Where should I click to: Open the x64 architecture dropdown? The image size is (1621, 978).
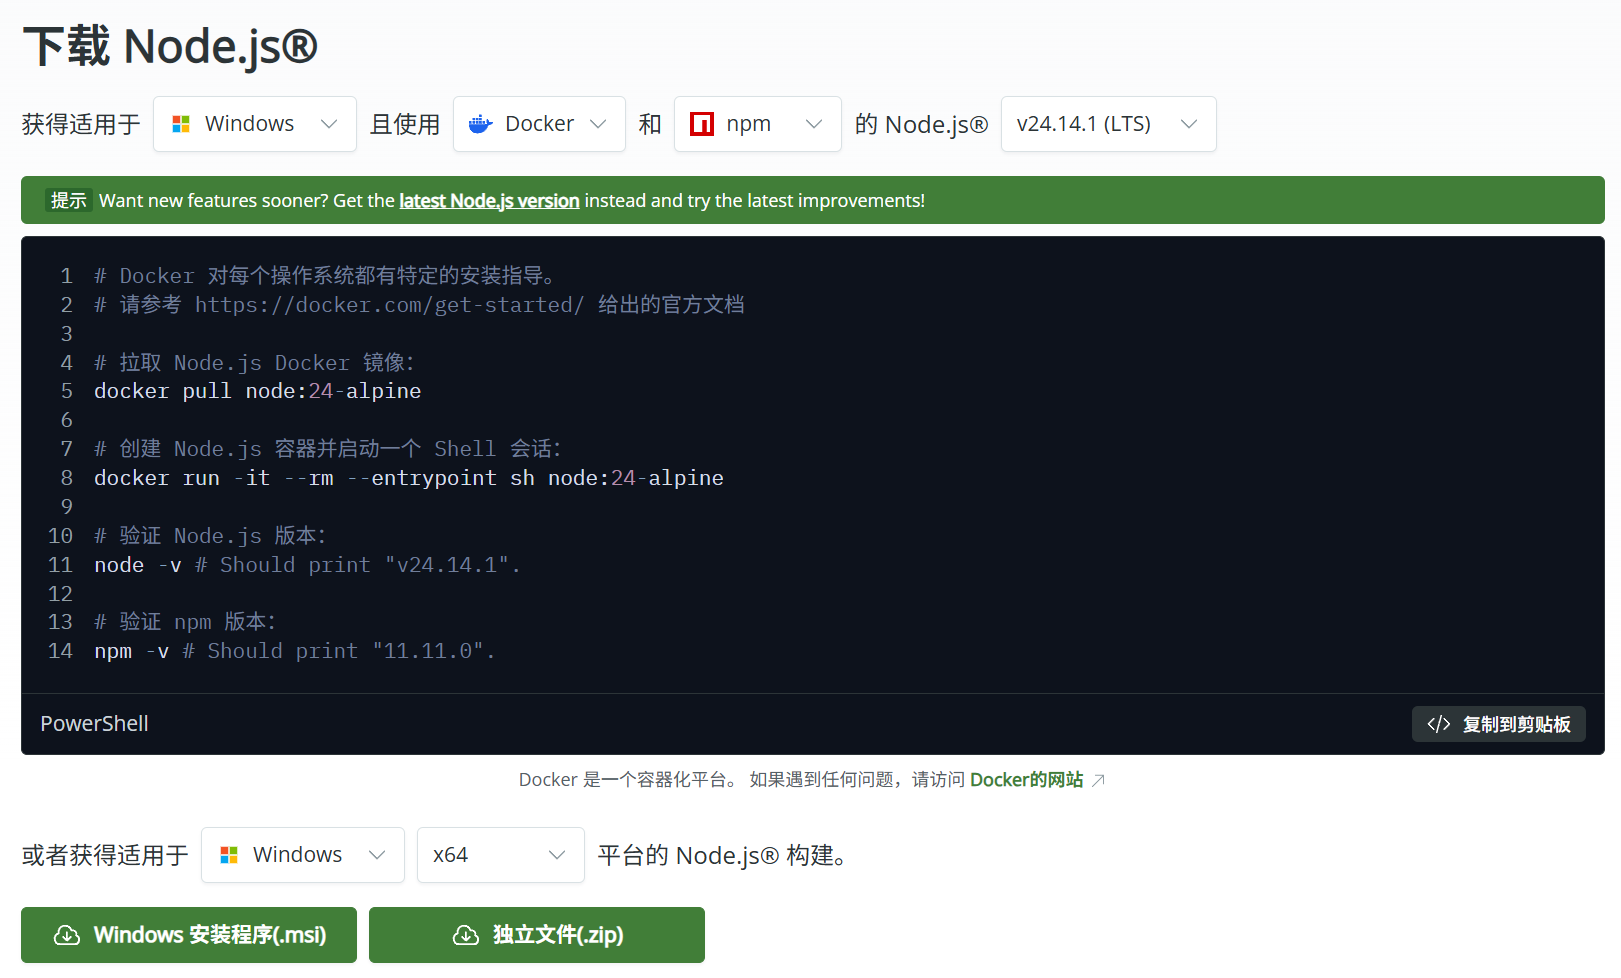point(500,855)
